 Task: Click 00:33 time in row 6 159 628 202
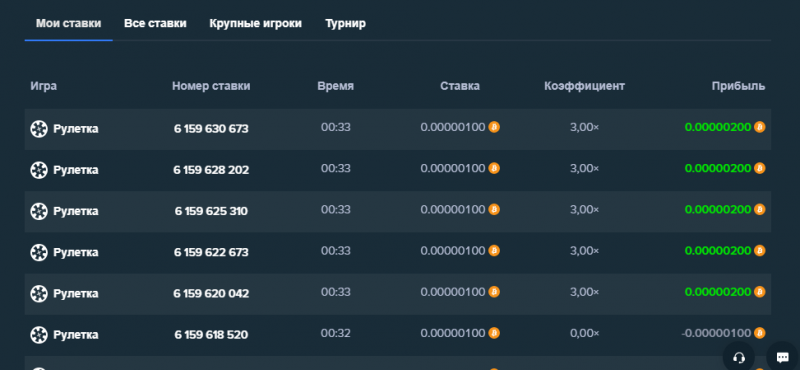tap(336, 168)
